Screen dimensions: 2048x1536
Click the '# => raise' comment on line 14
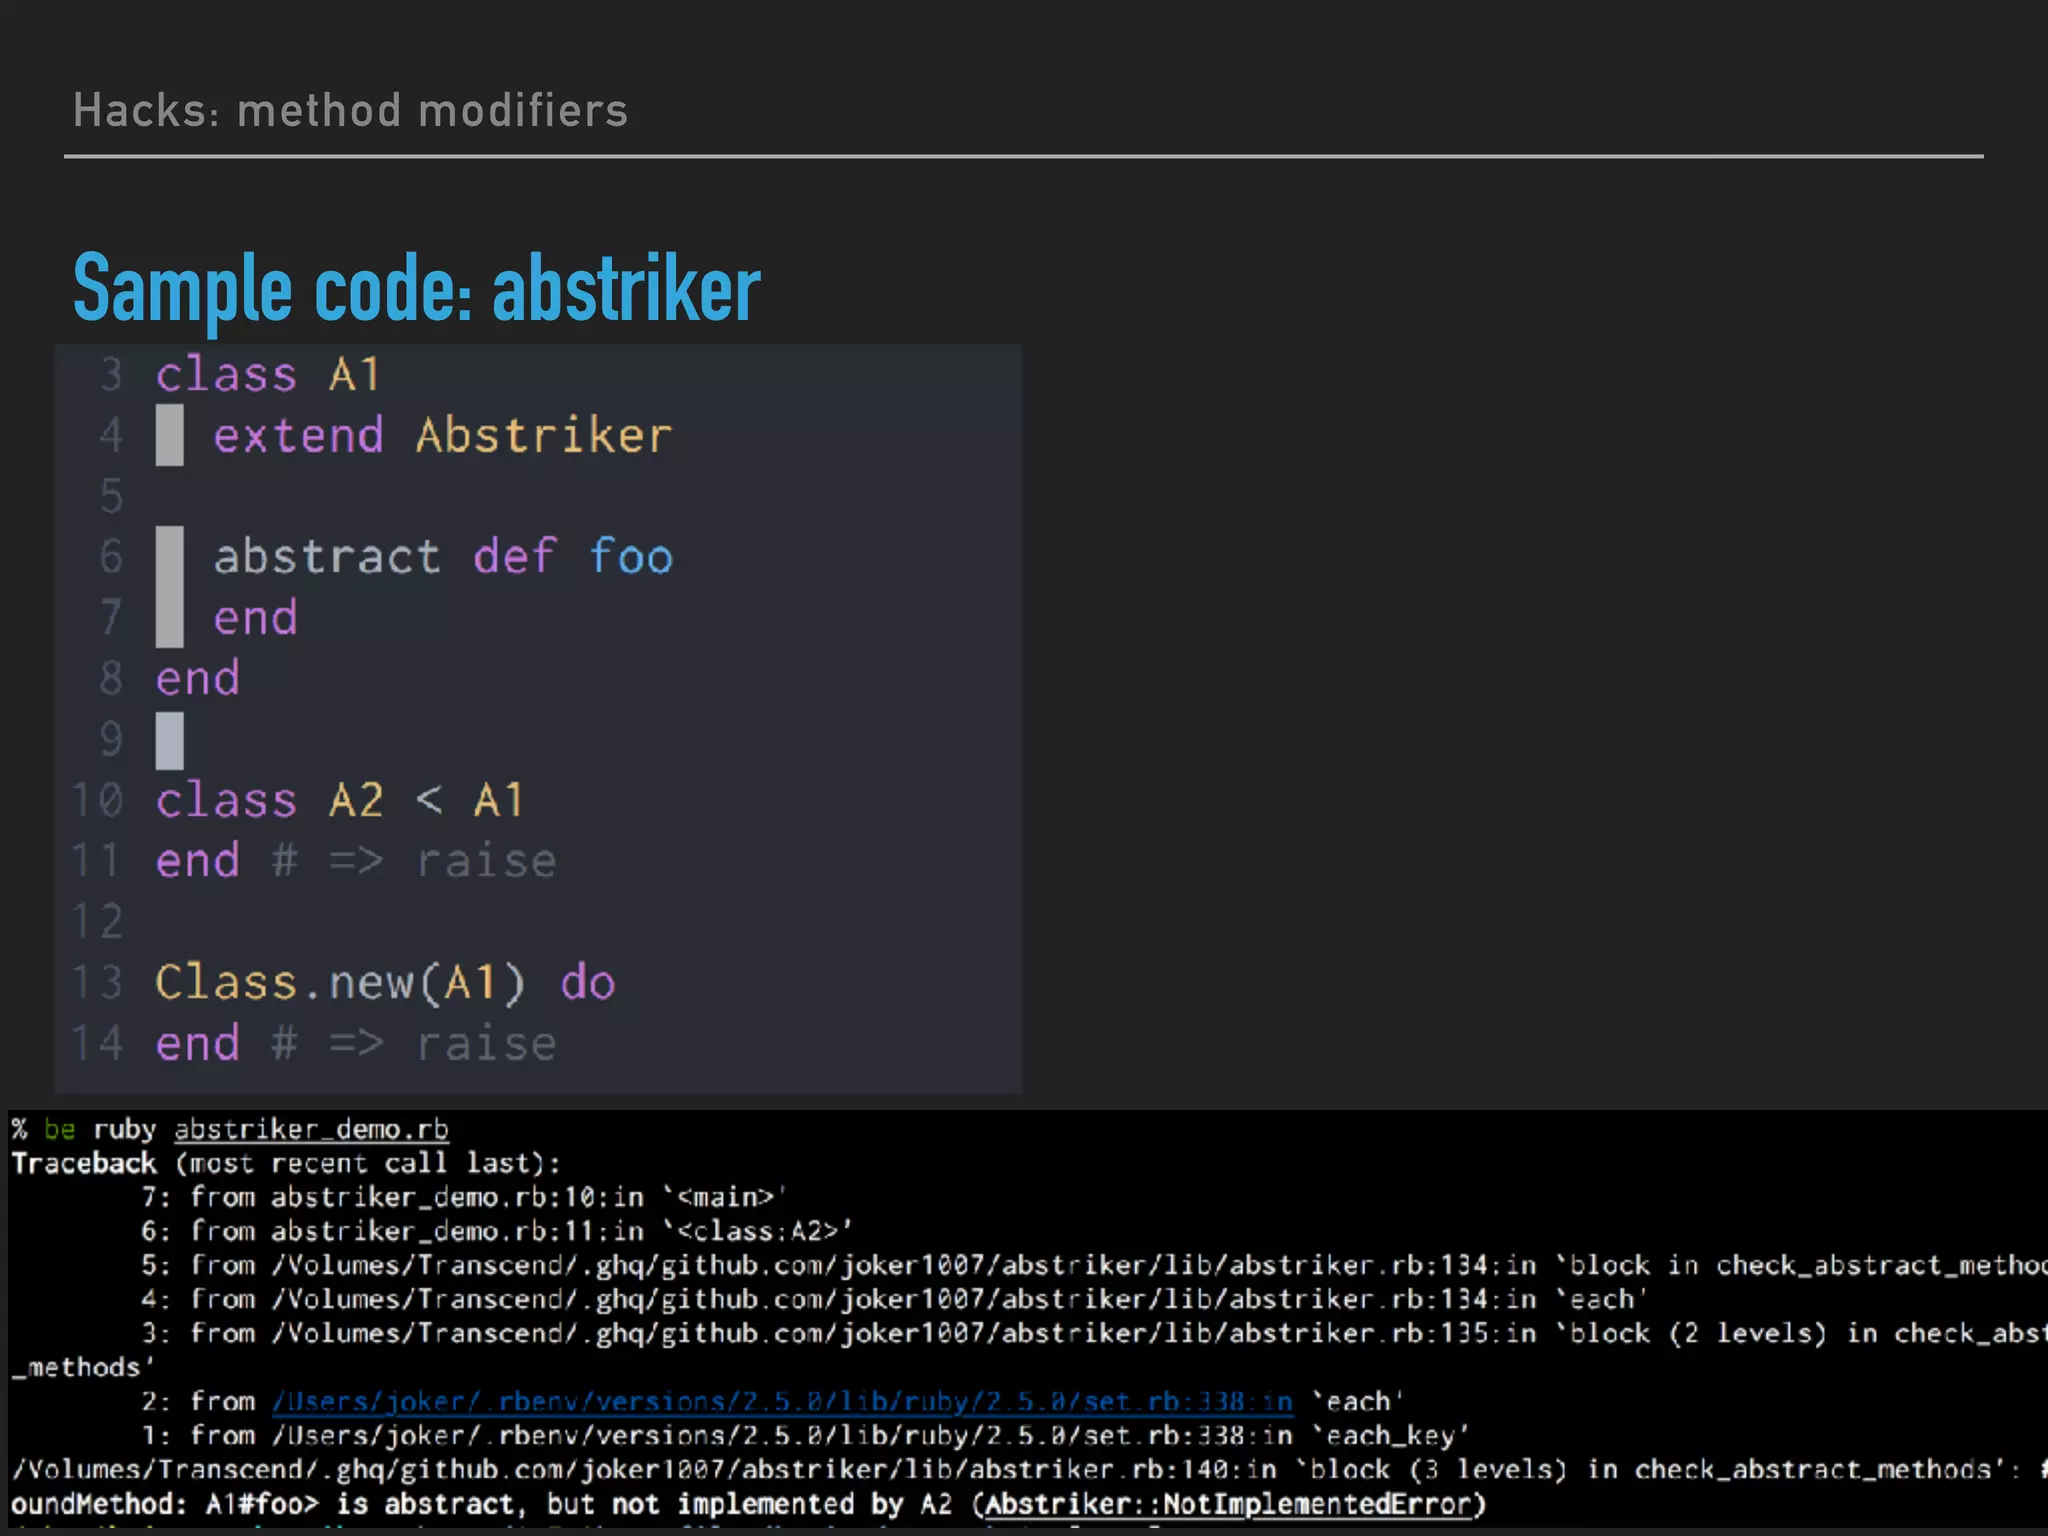click(413, 1044)
